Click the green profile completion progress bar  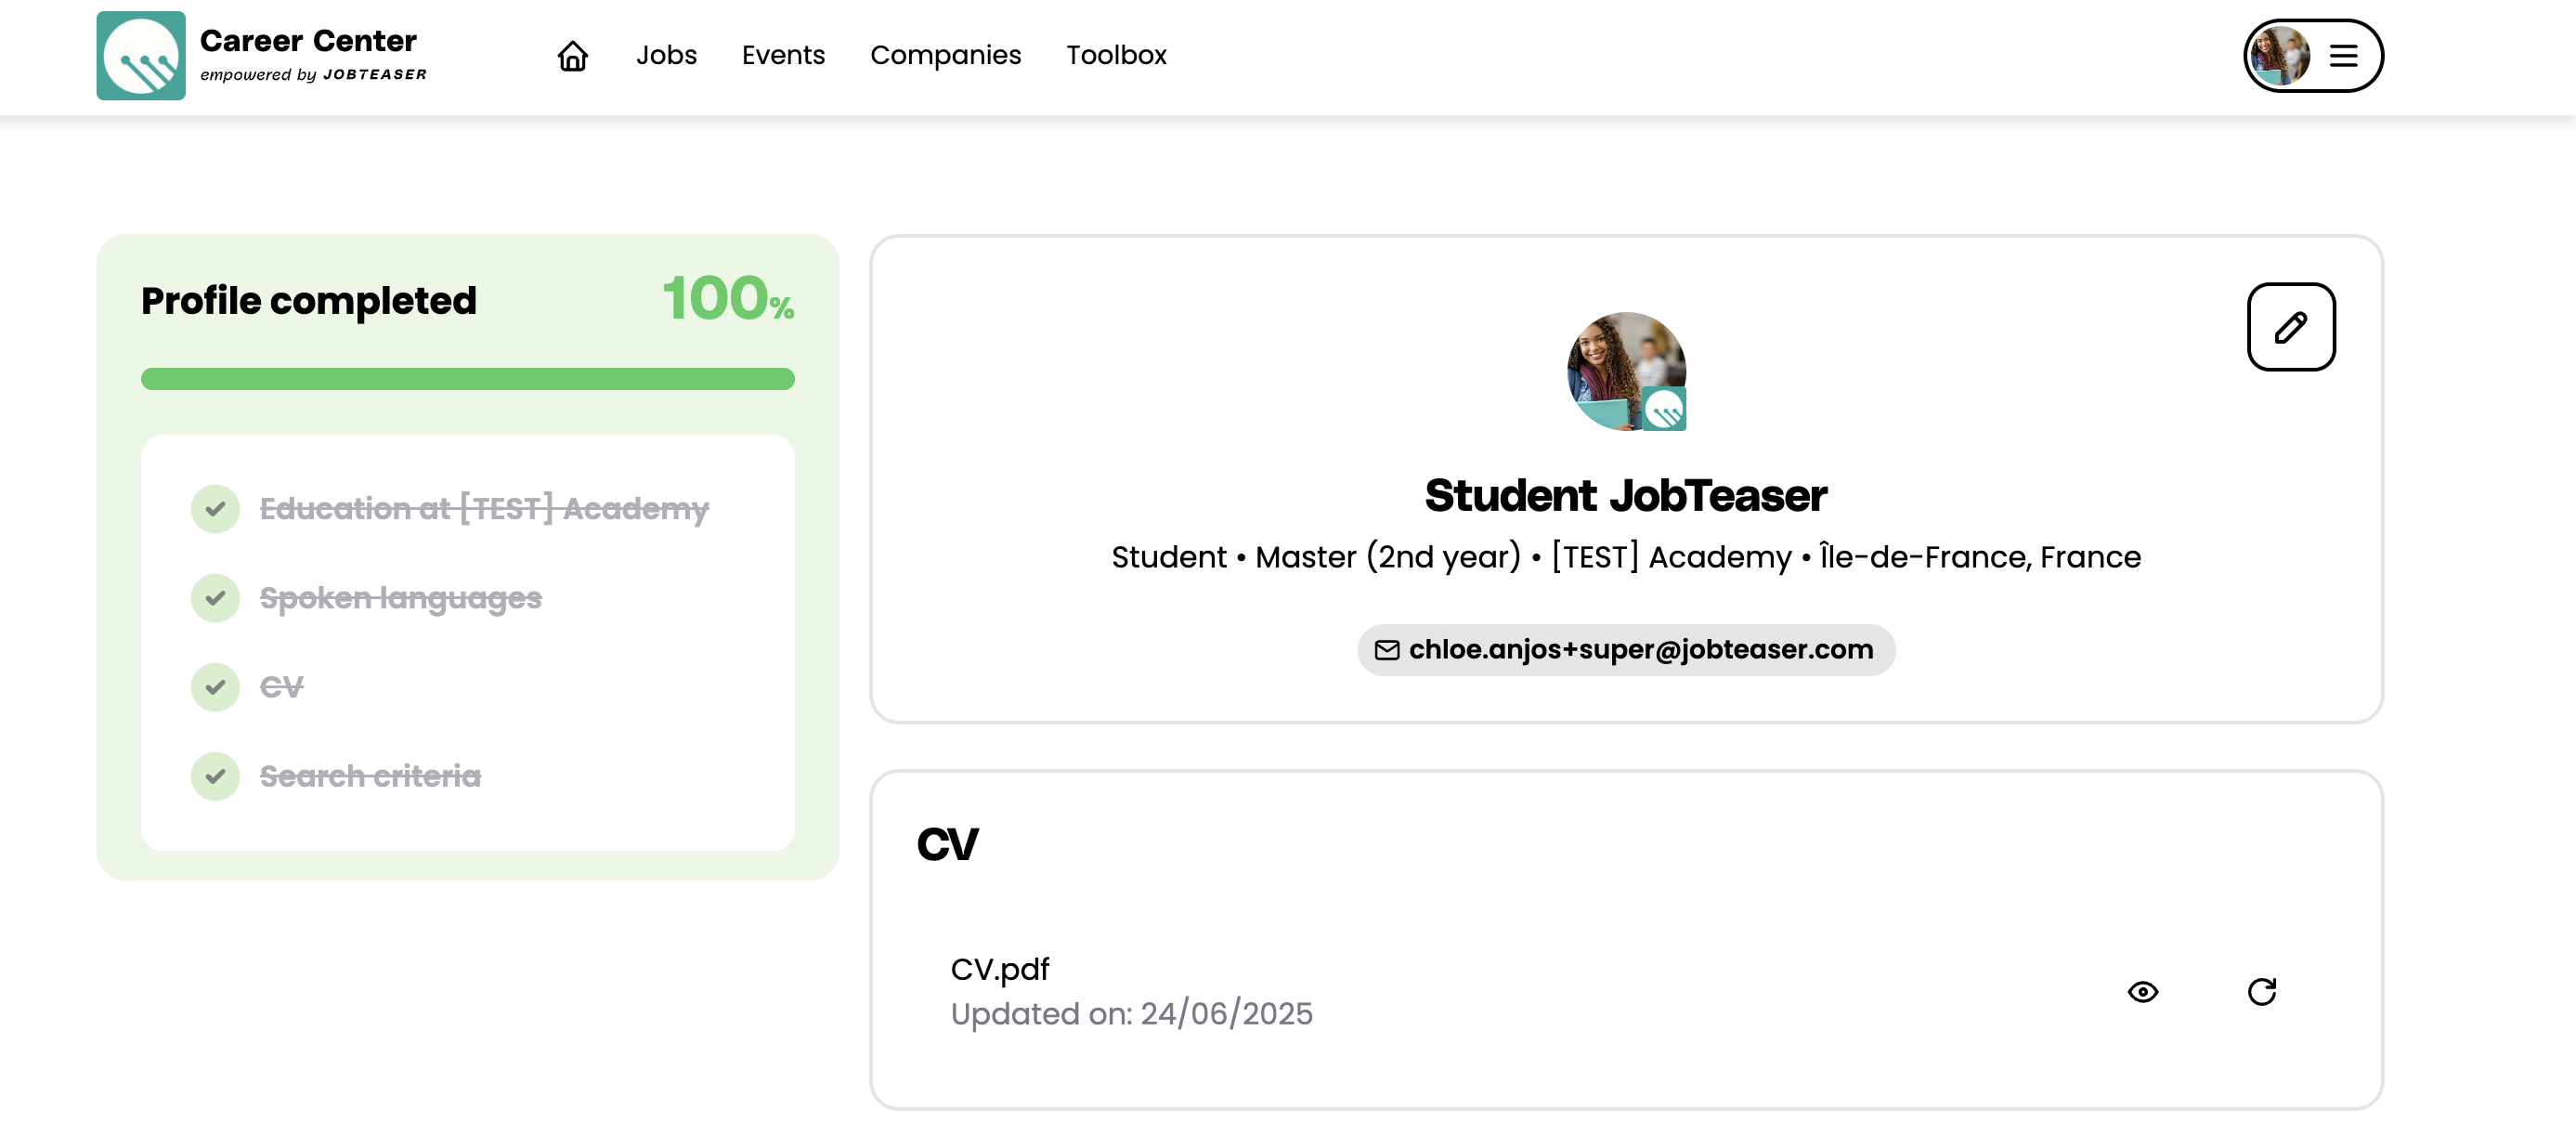467,379
